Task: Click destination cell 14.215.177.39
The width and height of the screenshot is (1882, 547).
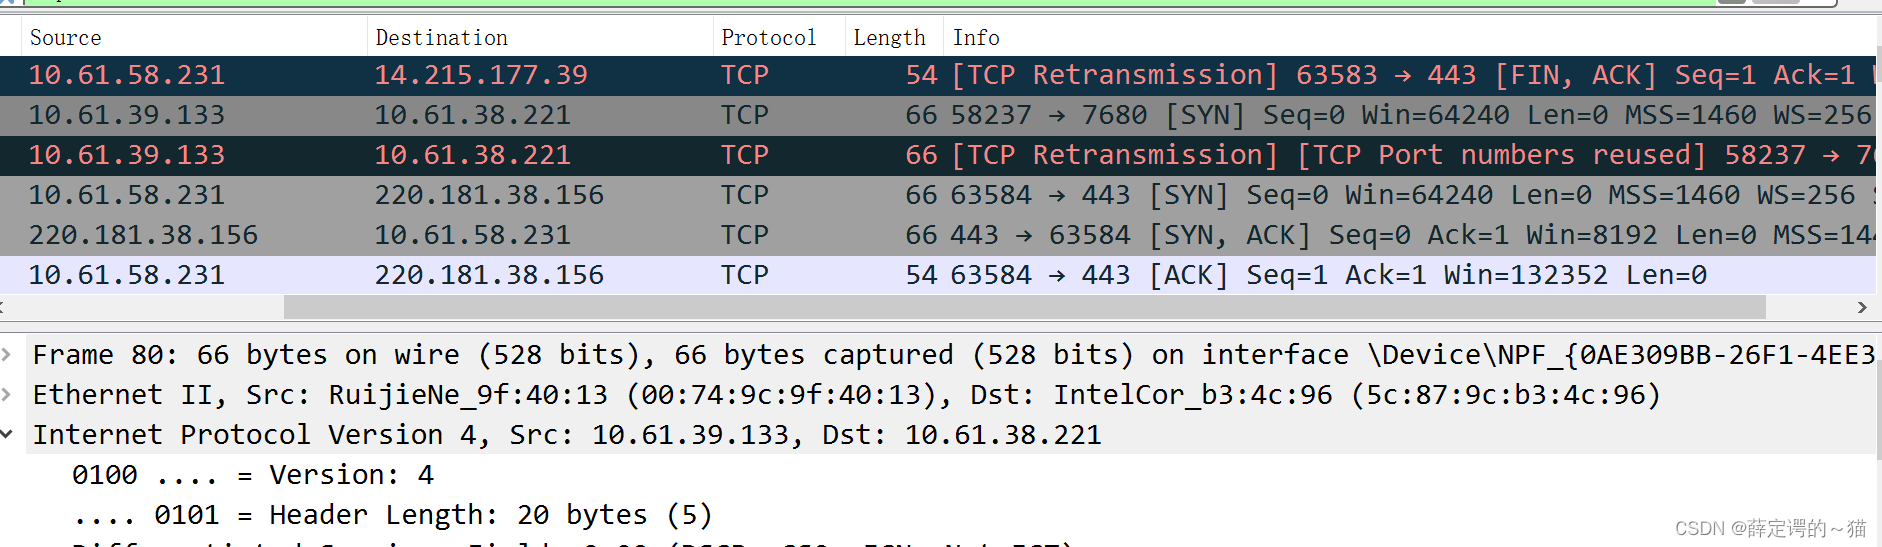Action: coord(481,75)
